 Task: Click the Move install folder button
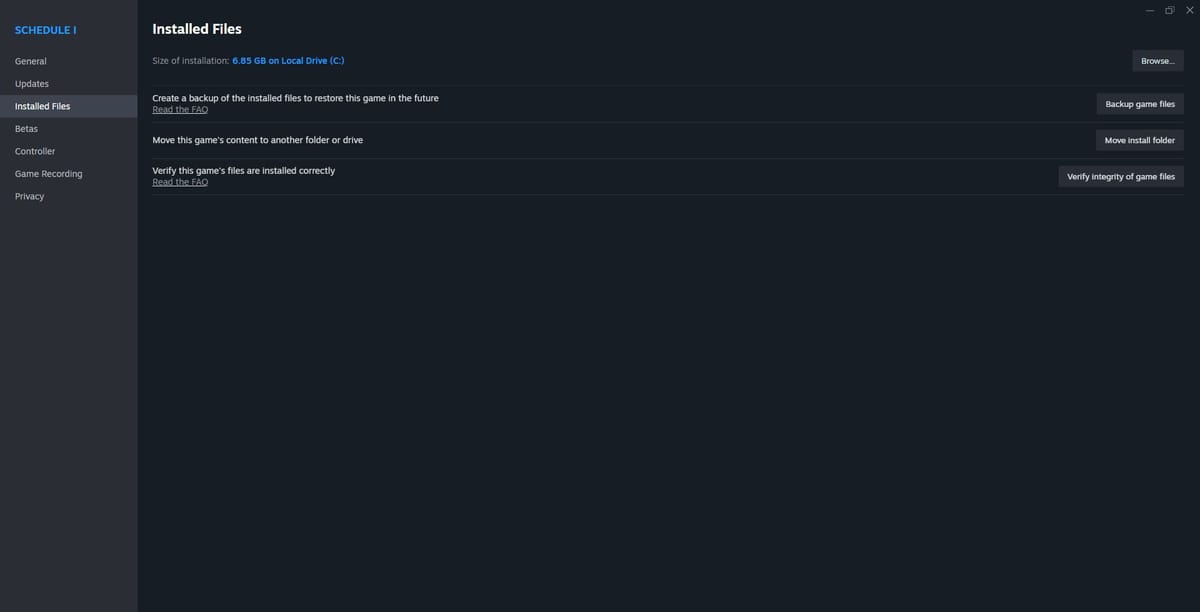(1139, 139)
